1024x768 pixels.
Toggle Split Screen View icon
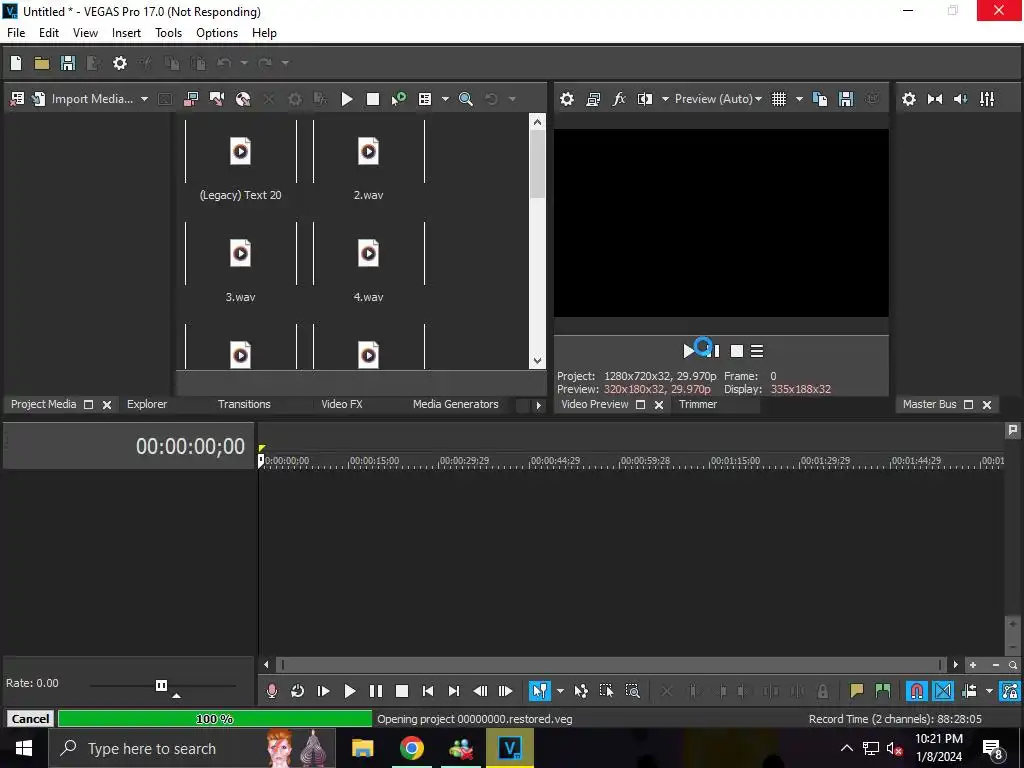pos(645,99)
